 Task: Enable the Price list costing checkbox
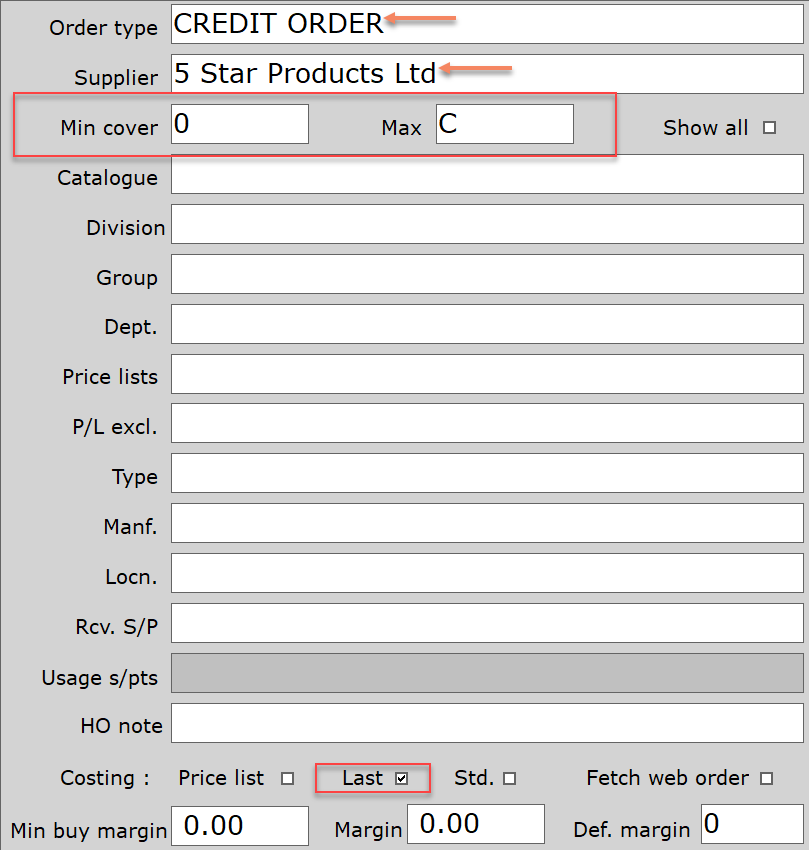click(x=288, y=778)
